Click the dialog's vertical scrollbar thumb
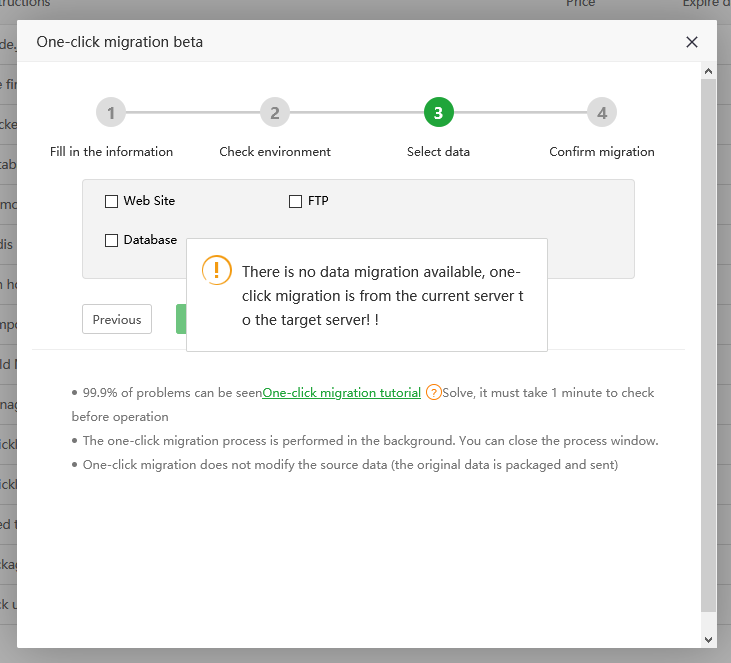The height and width of the screenshot is (663, 731). 708,340
